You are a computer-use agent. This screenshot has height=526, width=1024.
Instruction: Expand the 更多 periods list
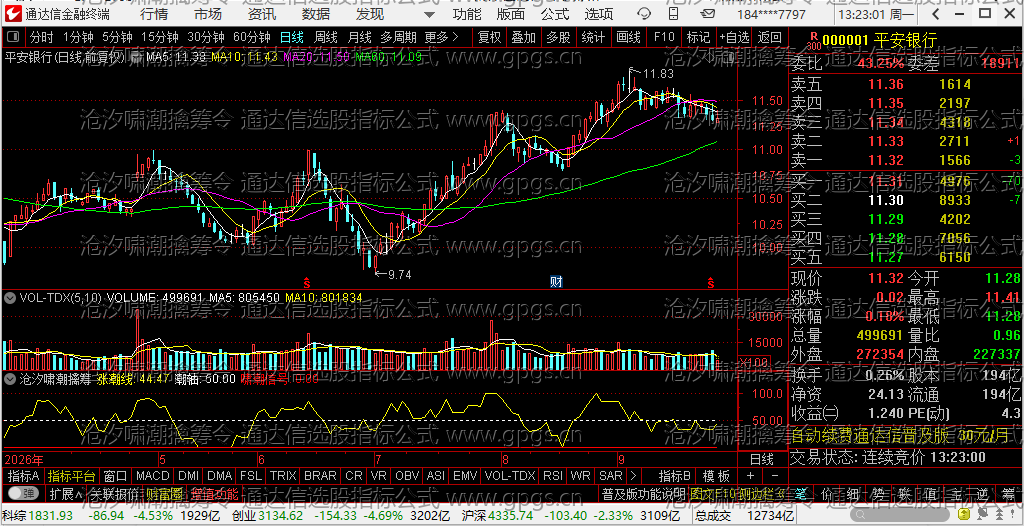(x=441, y=37)
